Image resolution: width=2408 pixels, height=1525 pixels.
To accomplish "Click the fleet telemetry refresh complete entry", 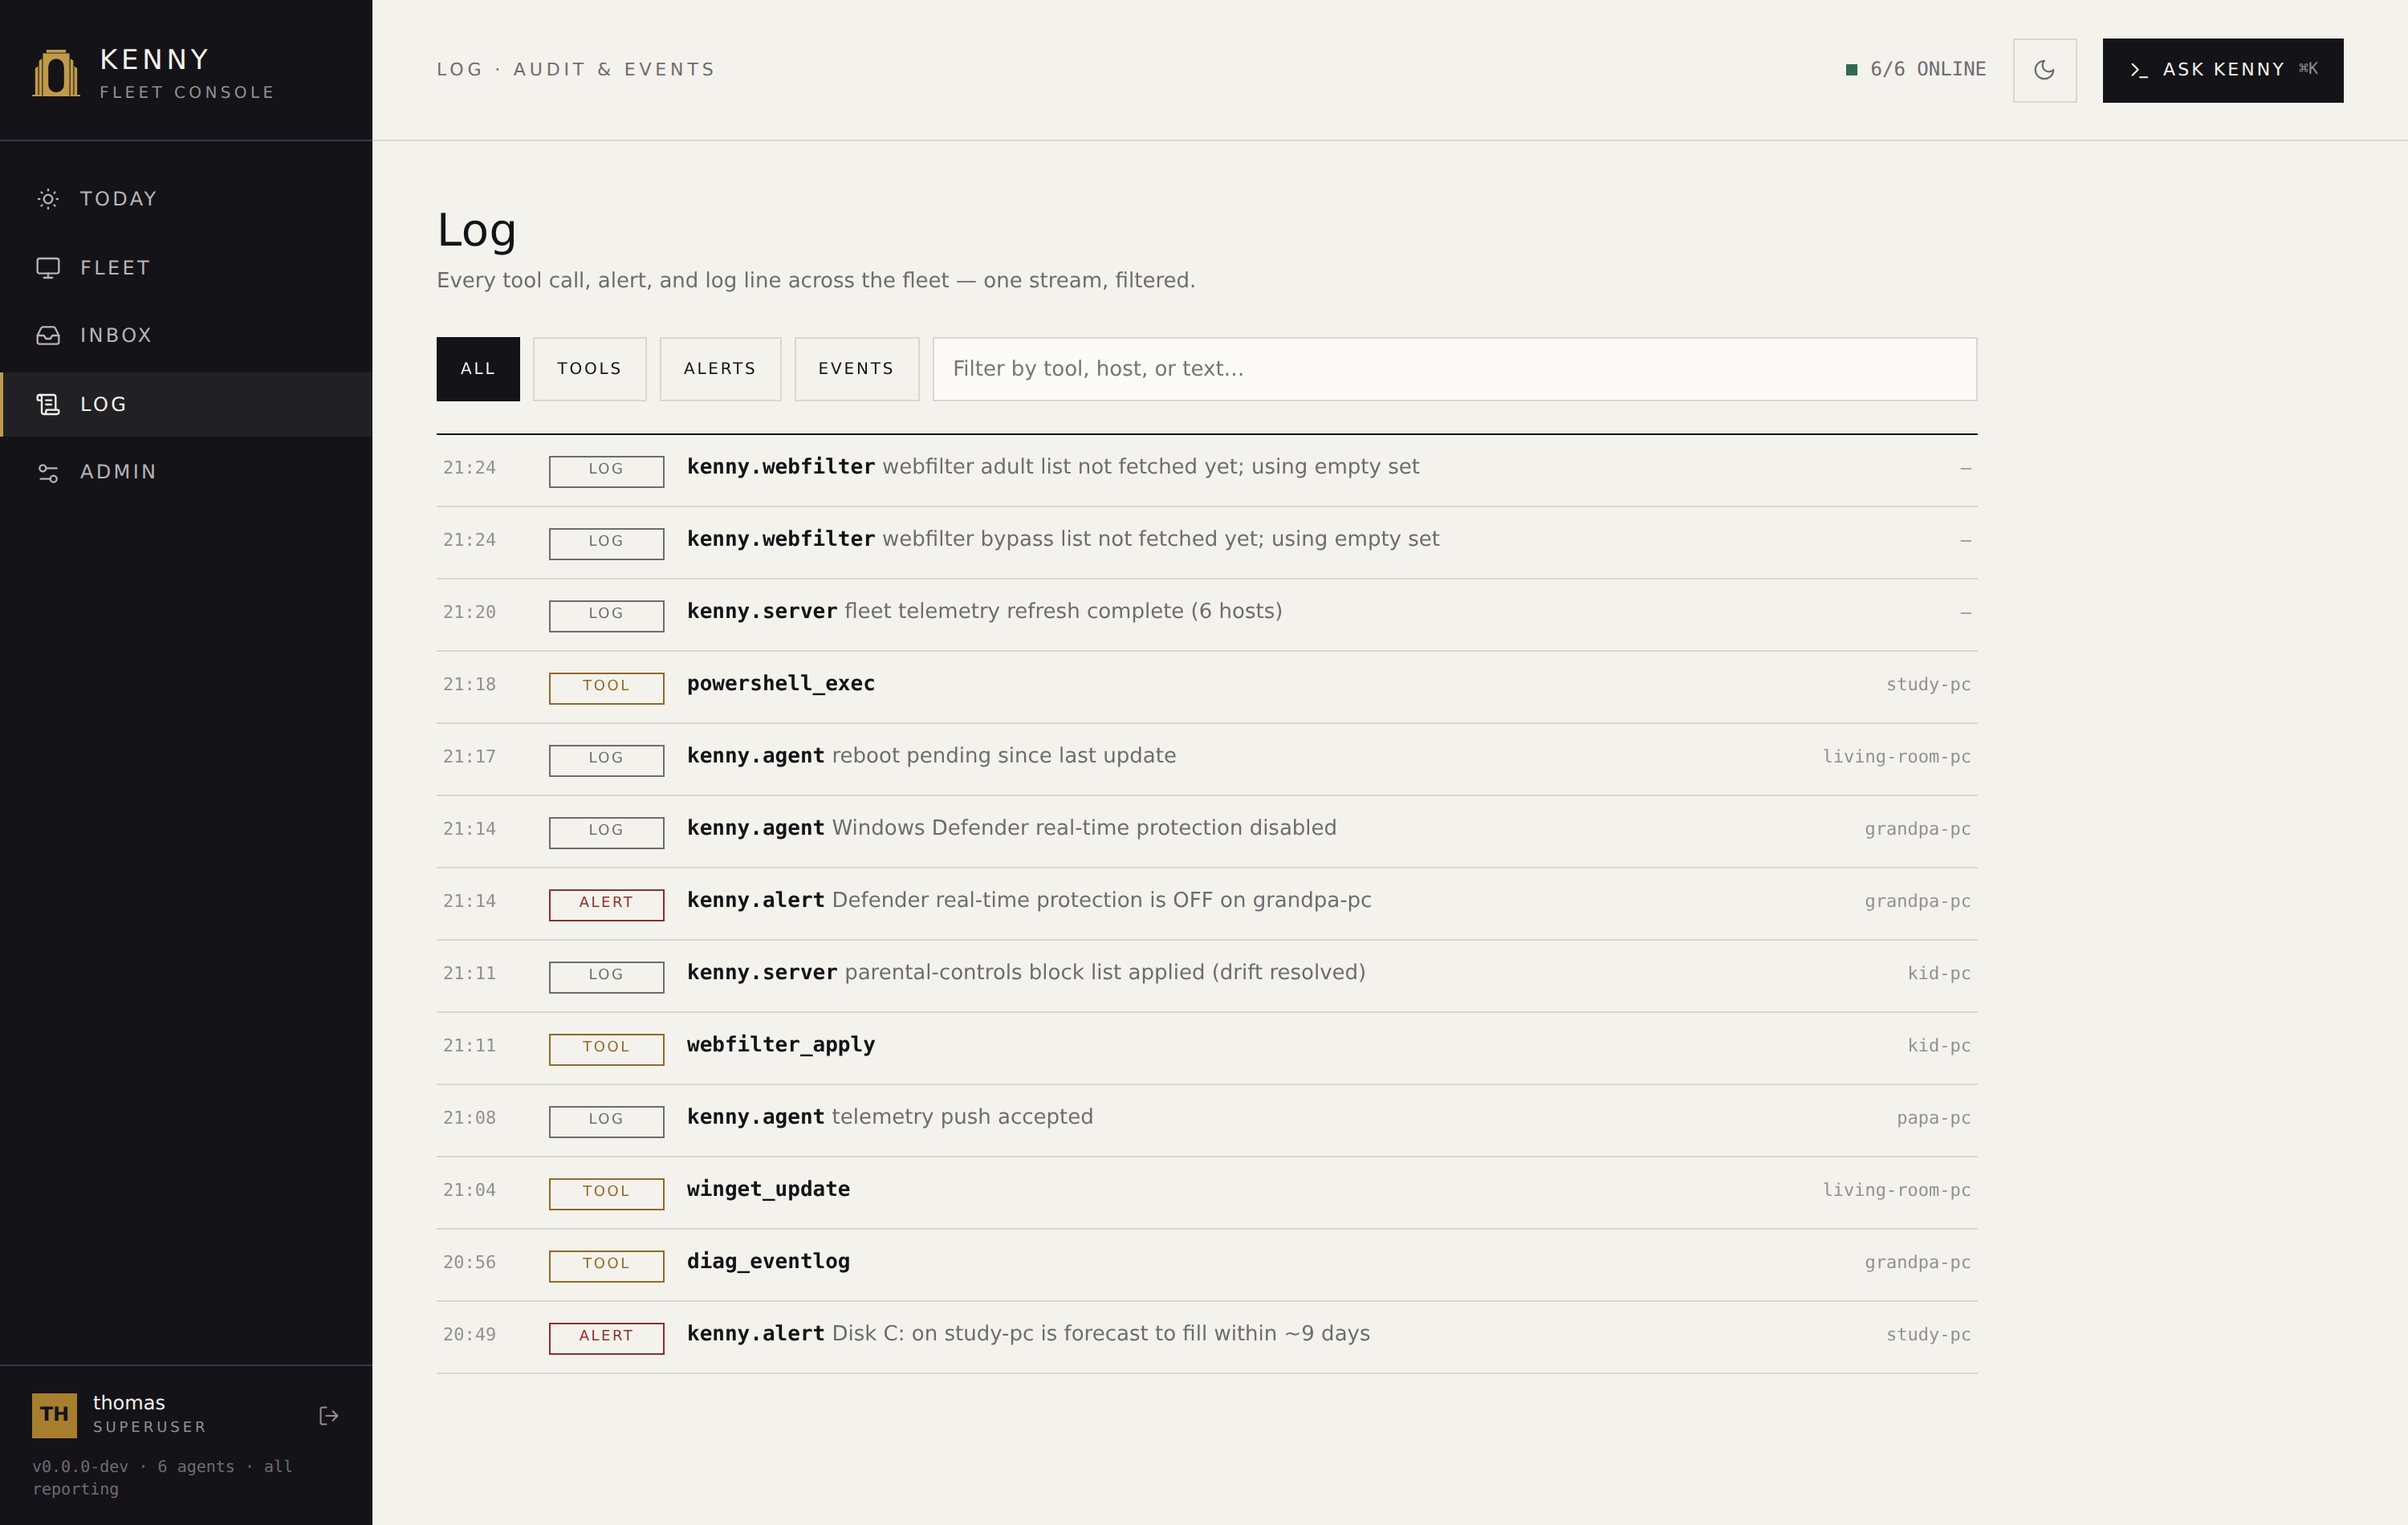I will coord(1206,614).
